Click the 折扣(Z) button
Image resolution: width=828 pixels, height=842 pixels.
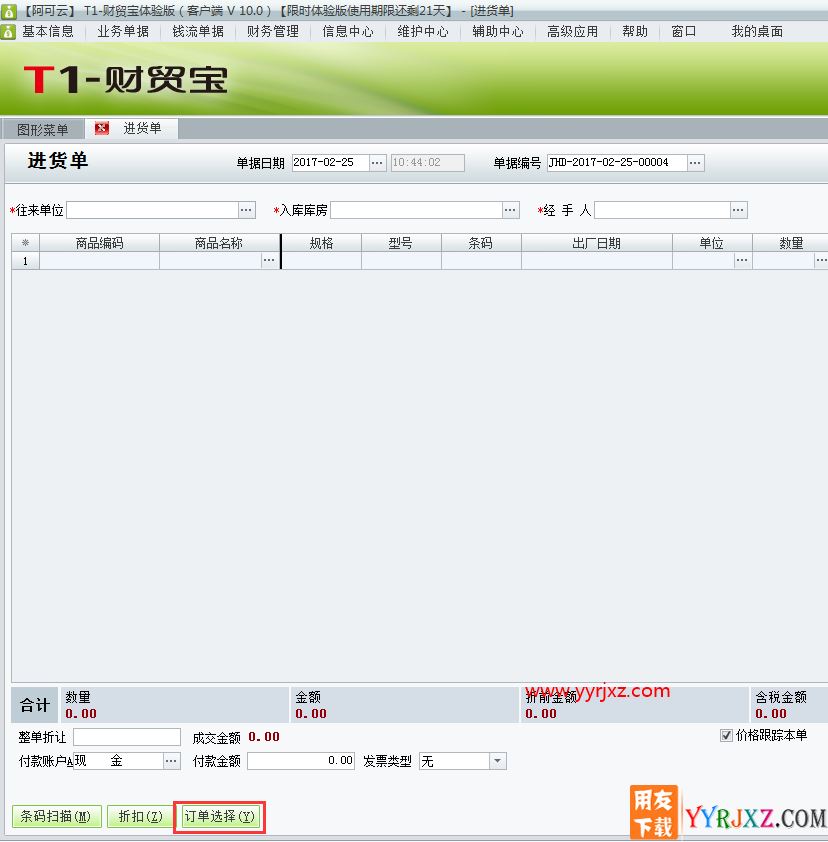[141, 817]
